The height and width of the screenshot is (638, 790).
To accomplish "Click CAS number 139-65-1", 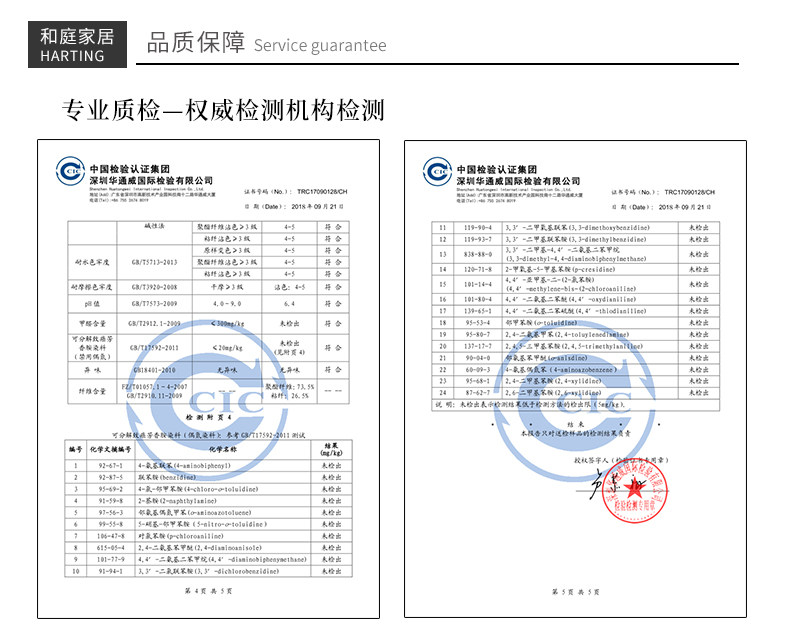I will tap(478, 311).
